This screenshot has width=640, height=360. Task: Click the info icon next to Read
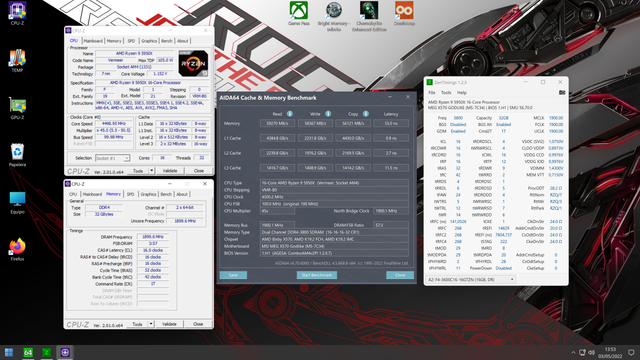coord(289,114)
